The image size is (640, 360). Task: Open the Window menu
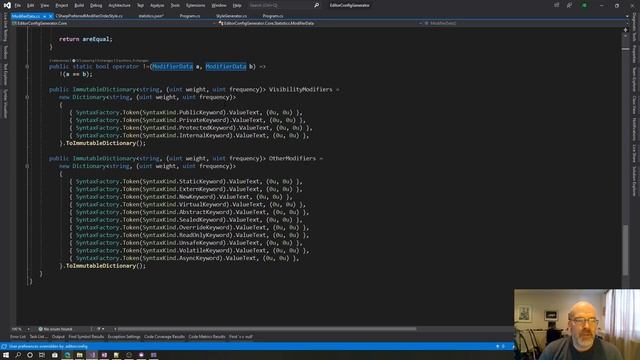(x=219, y=5)
